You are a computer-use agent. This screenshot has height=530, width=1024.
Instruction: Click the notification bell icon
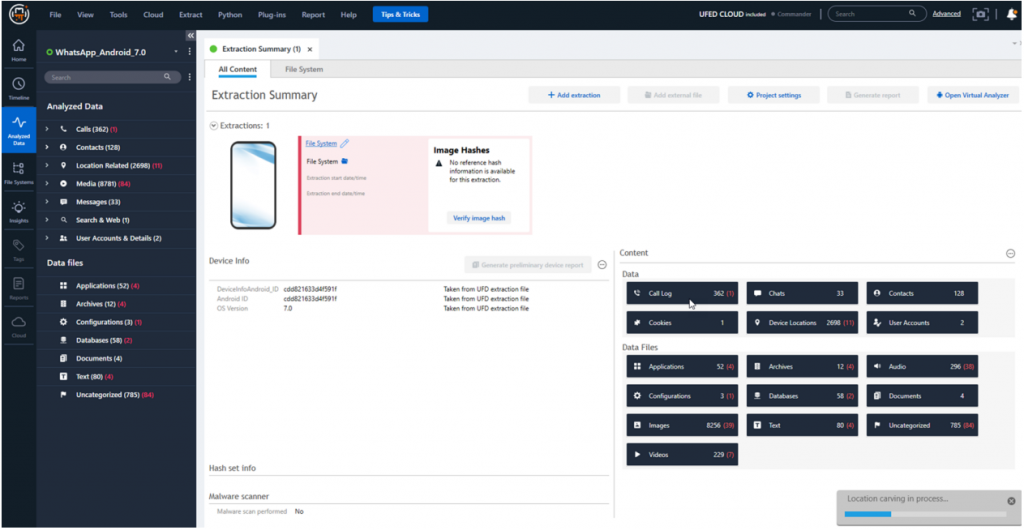1012,14
